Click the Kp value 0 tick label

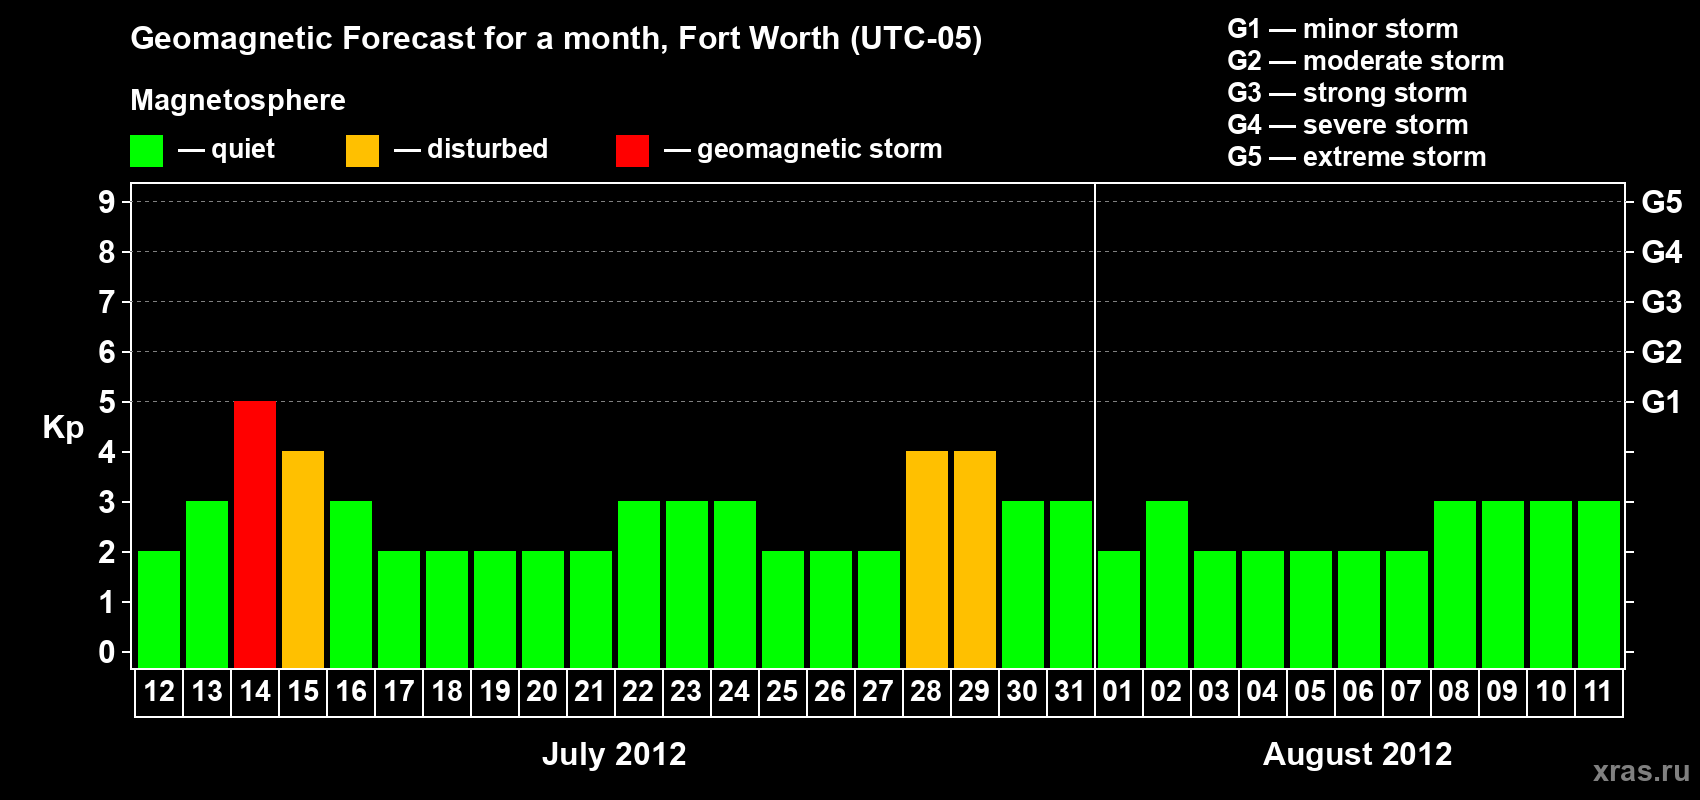(x=107, y=652)
